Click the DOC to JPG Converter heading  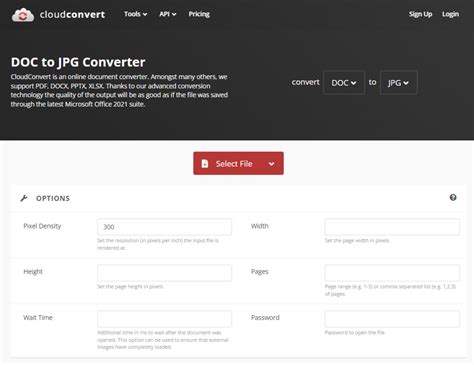[x=78, y=62]
